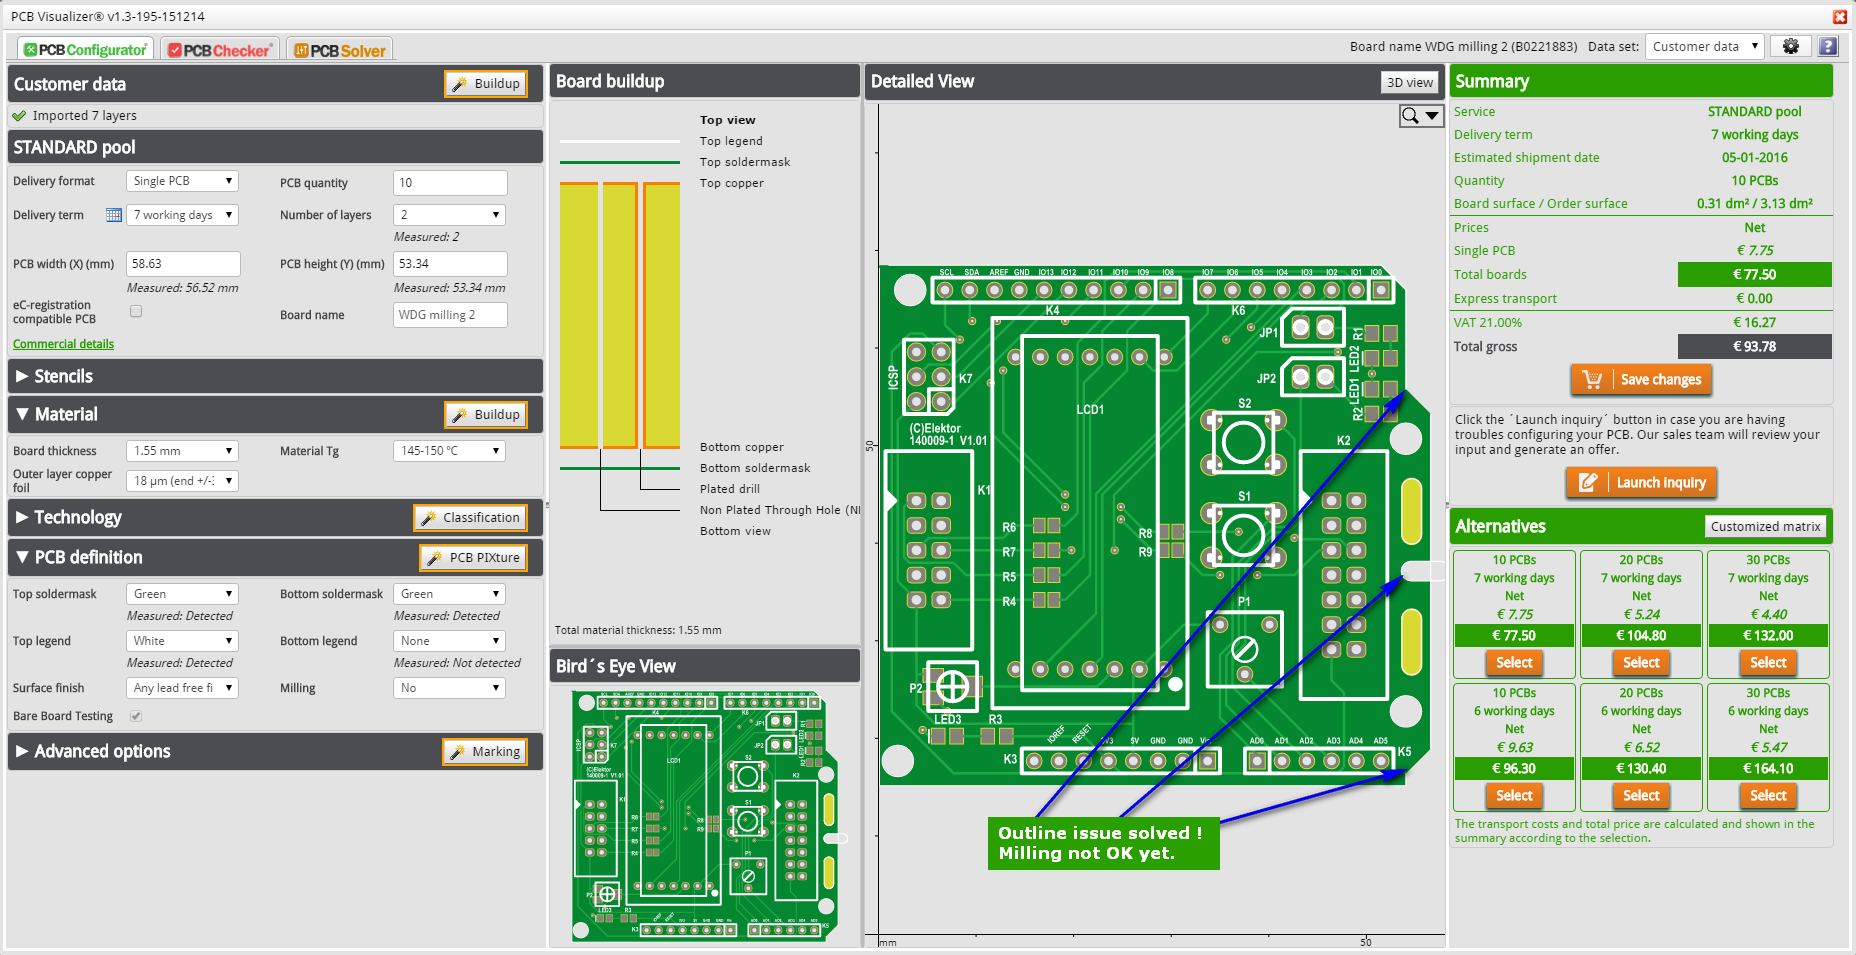Open Buildup in Material section
Viewport: 1856px width, 955px height.
point(486,415)
